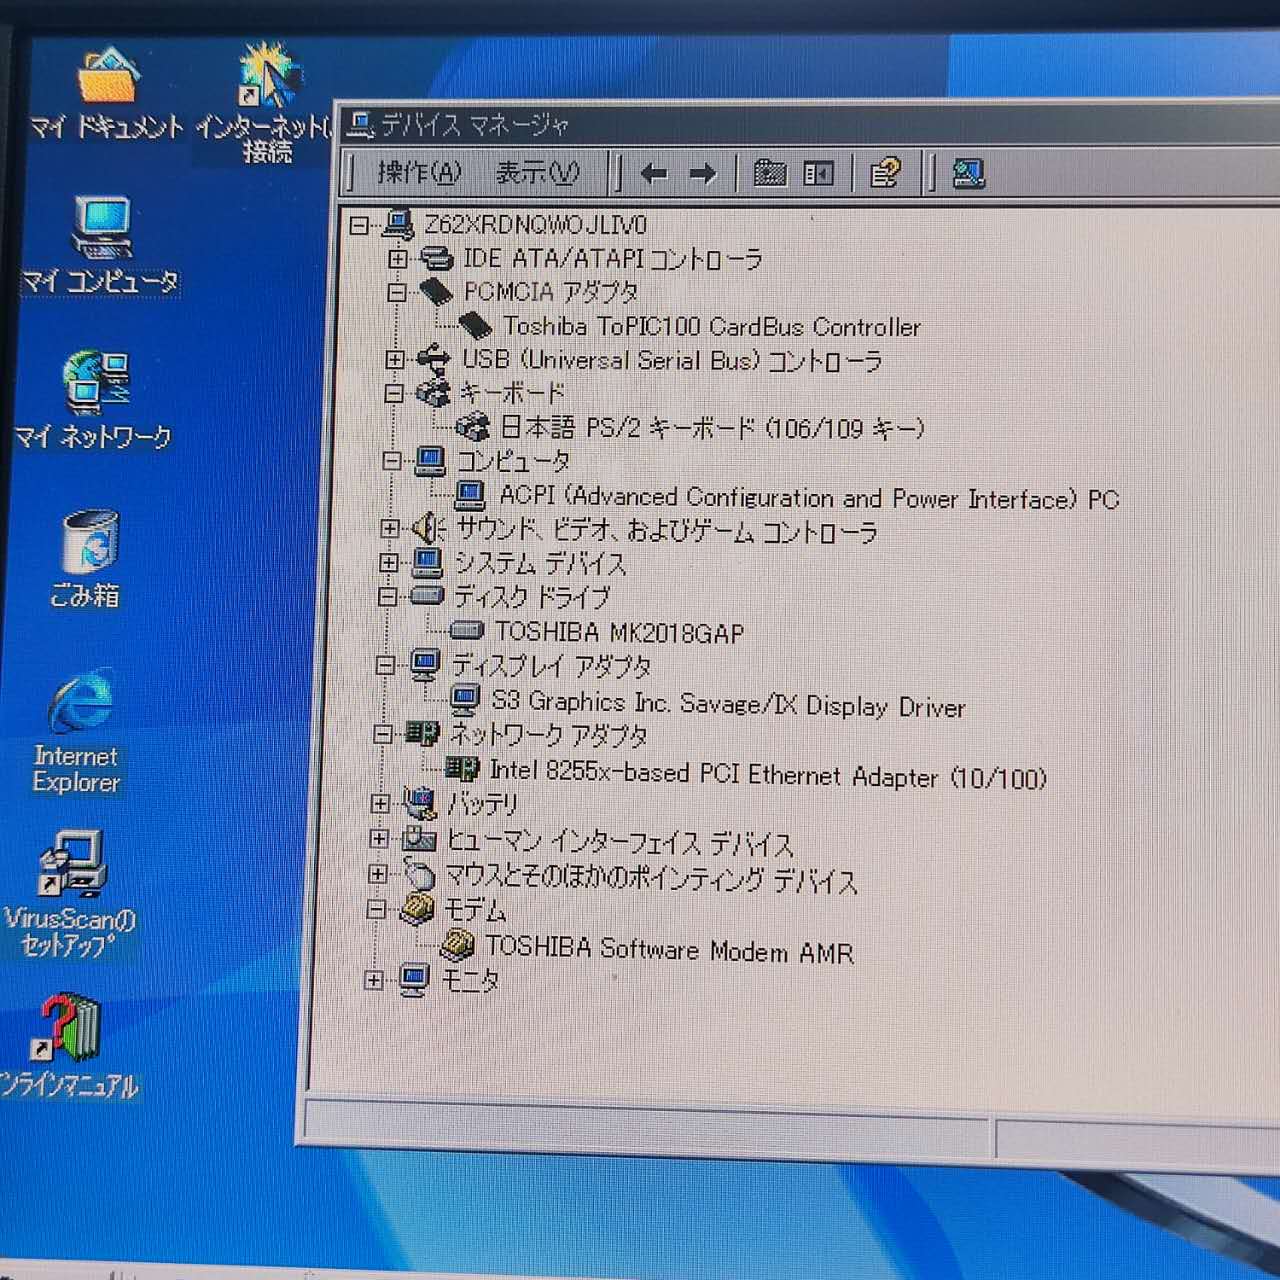This screenshot has width=1280, height=1280.
Task: Expand the IDE ATA/ATAPI コントローラ node
Action: click(x=398, y=259)
